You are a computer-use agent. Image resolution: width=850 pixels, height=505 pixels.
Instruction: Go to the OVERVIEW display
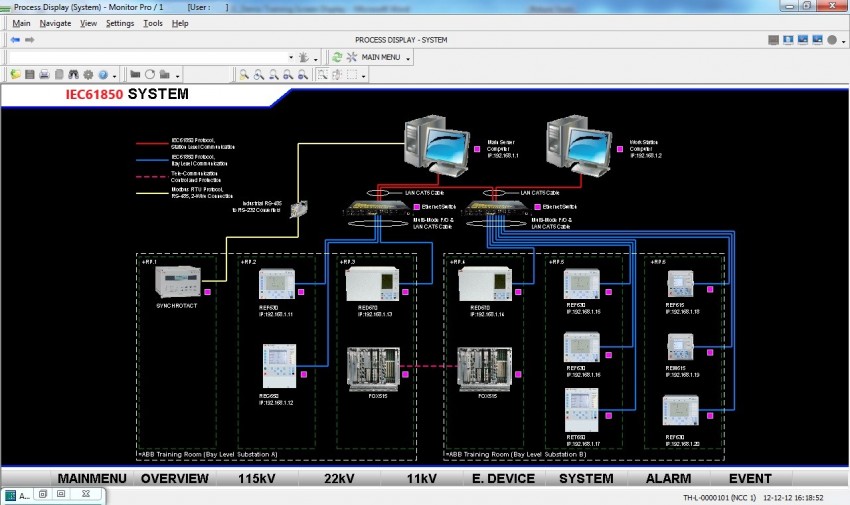click(175, 478)
